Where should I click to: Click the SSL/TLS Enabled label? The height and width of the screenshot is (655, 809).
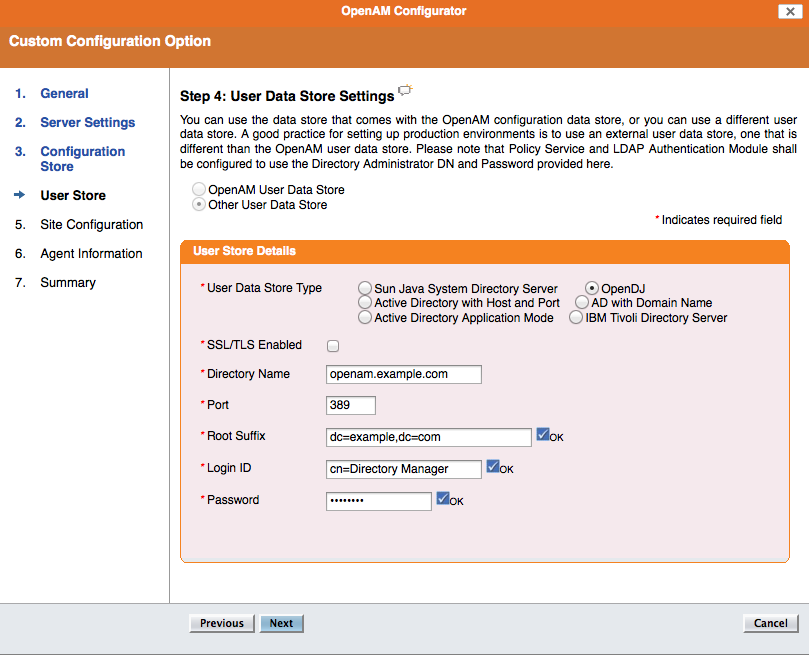coord(254,345)
